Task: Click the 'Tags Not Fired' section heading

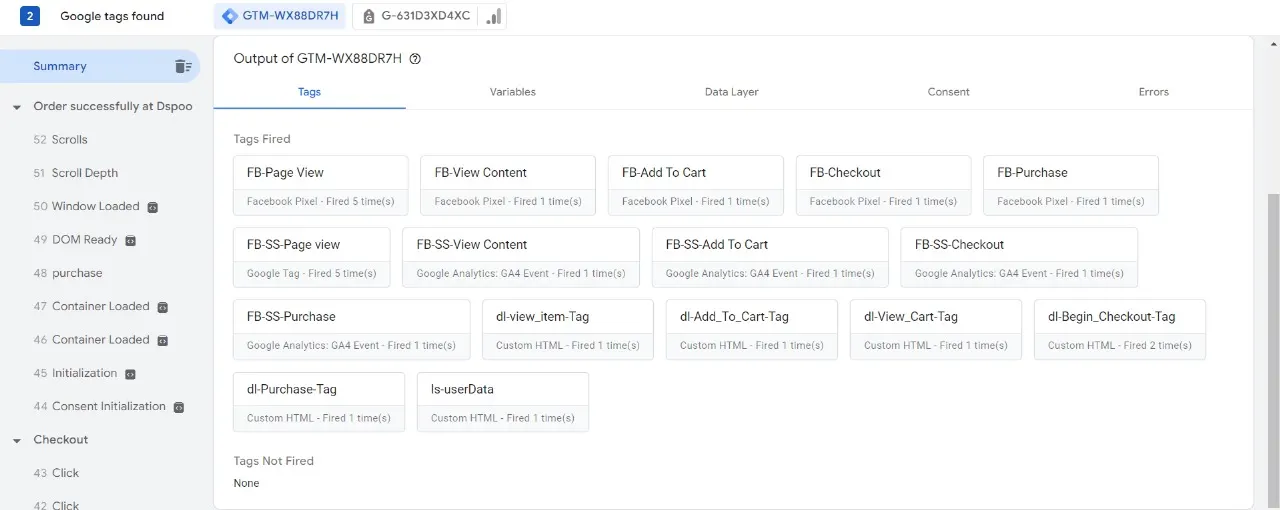Action: coord(274,461)
